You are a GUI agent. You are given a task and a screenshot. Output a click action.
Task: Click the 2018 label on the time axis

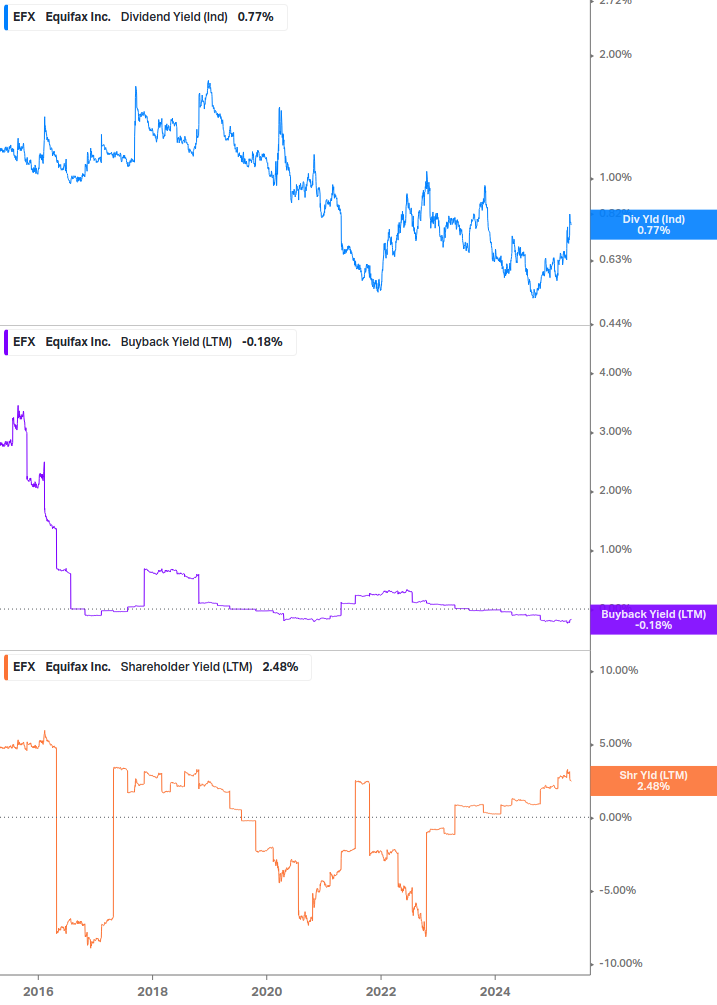point(152,992)
